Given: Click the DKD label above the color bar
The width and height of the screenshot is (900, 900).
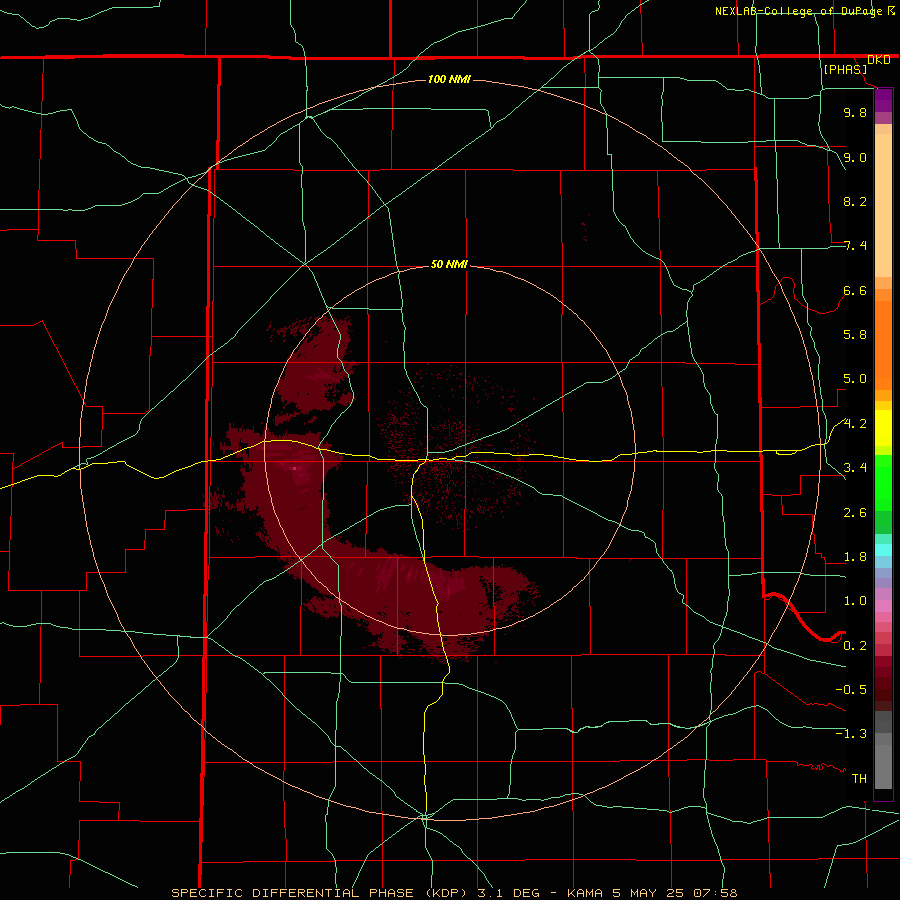Looking at the screenshot, I should point(879,60).
